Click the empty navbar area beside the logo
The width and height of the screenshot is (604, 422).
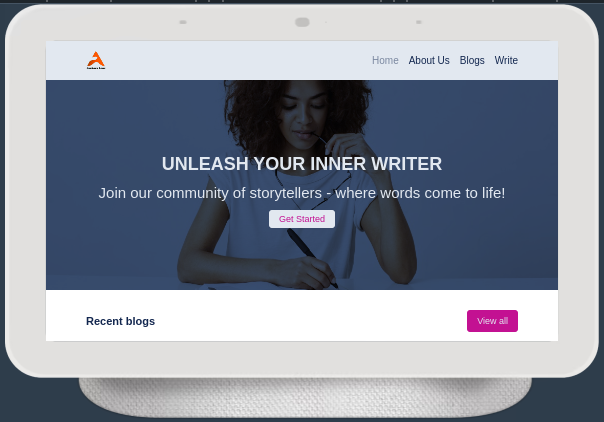[x=231, y=60]
